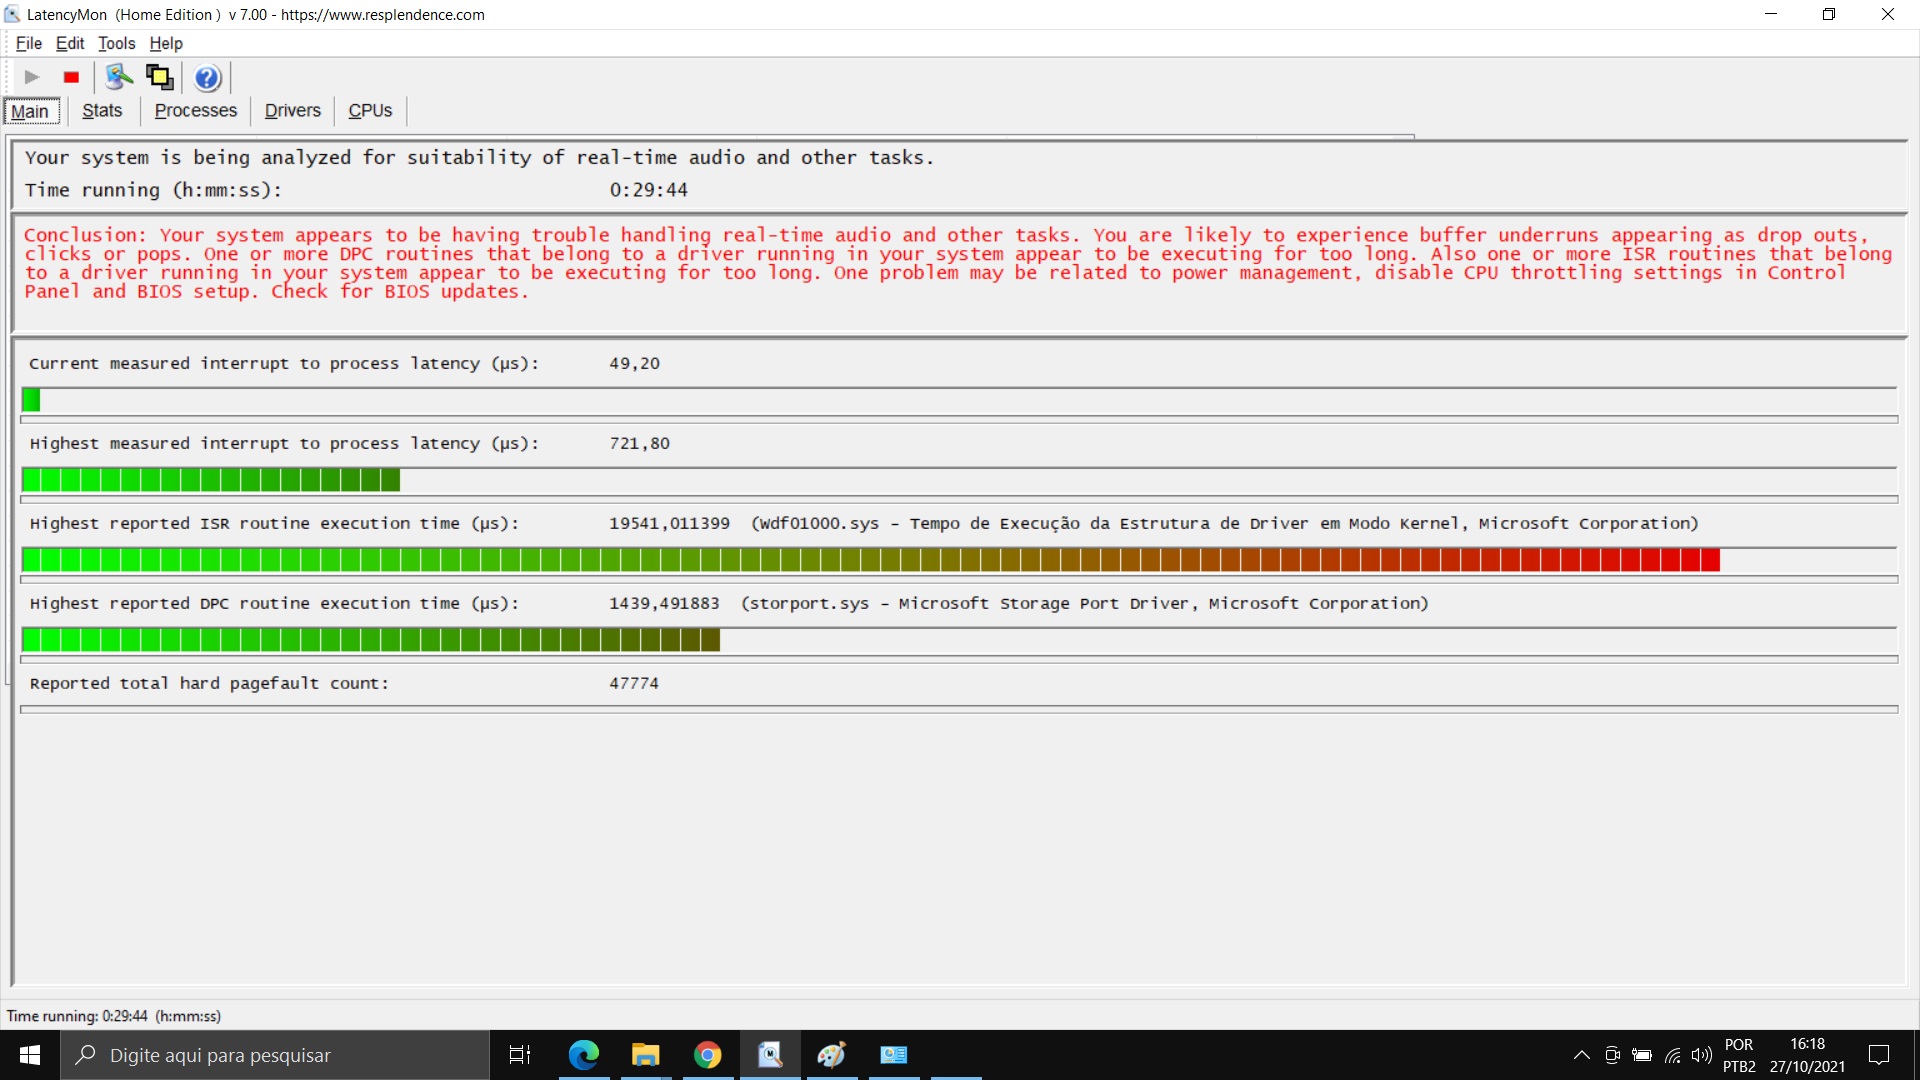Image resolution: width=1920 pixels, height=1080 pixels.
Task: Switch to the CPUs tab
Action: pos(370,111)
